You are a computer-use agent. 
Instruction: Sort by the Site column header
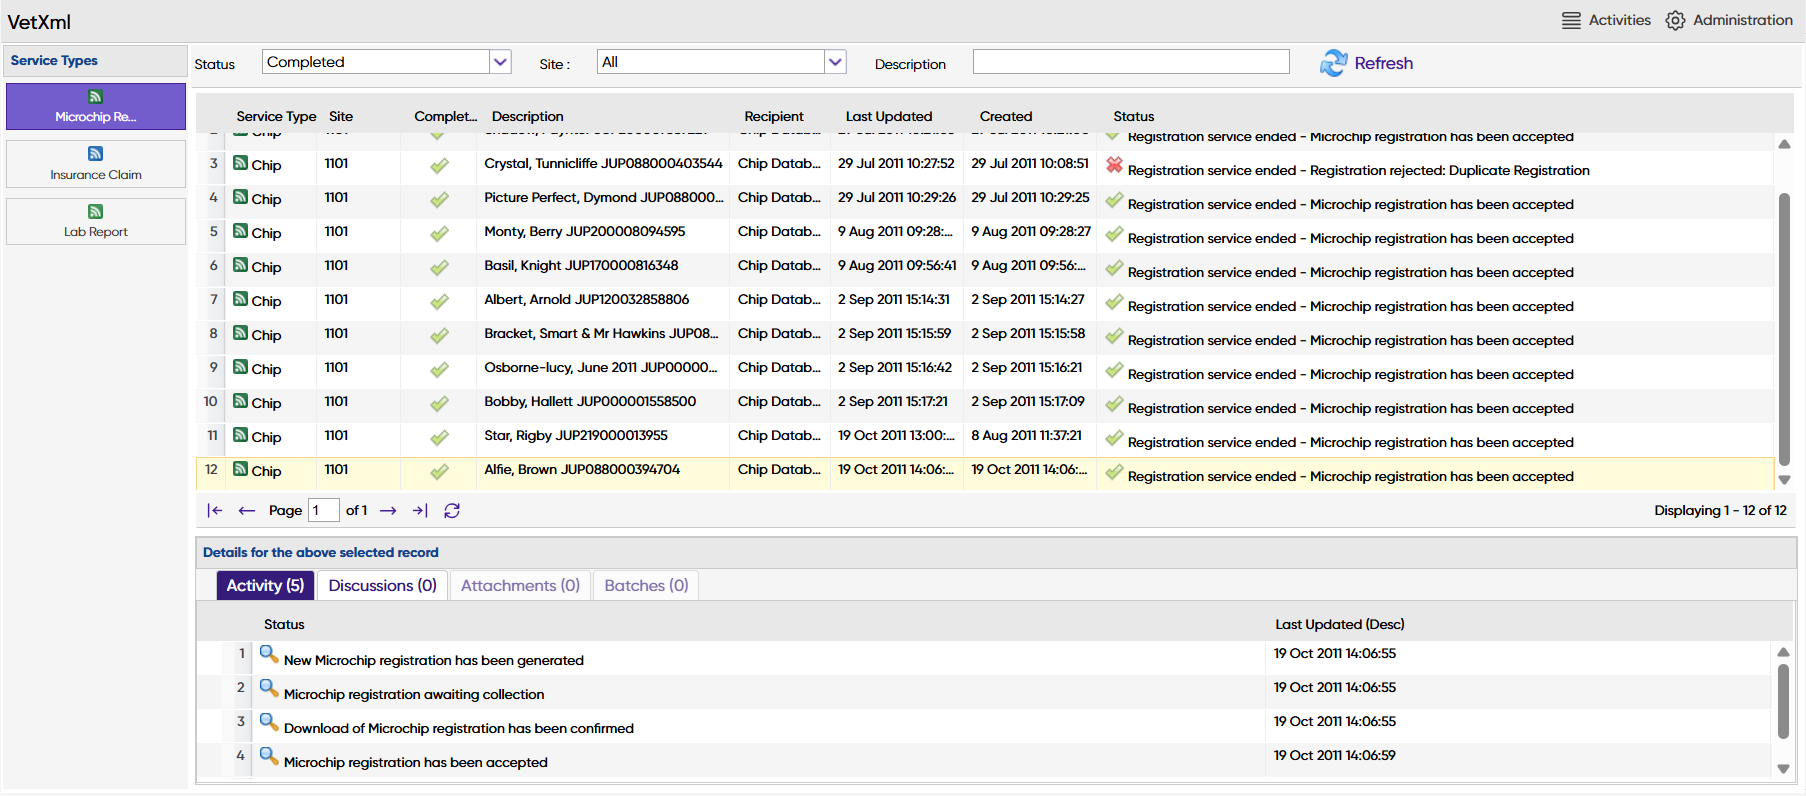341,116
